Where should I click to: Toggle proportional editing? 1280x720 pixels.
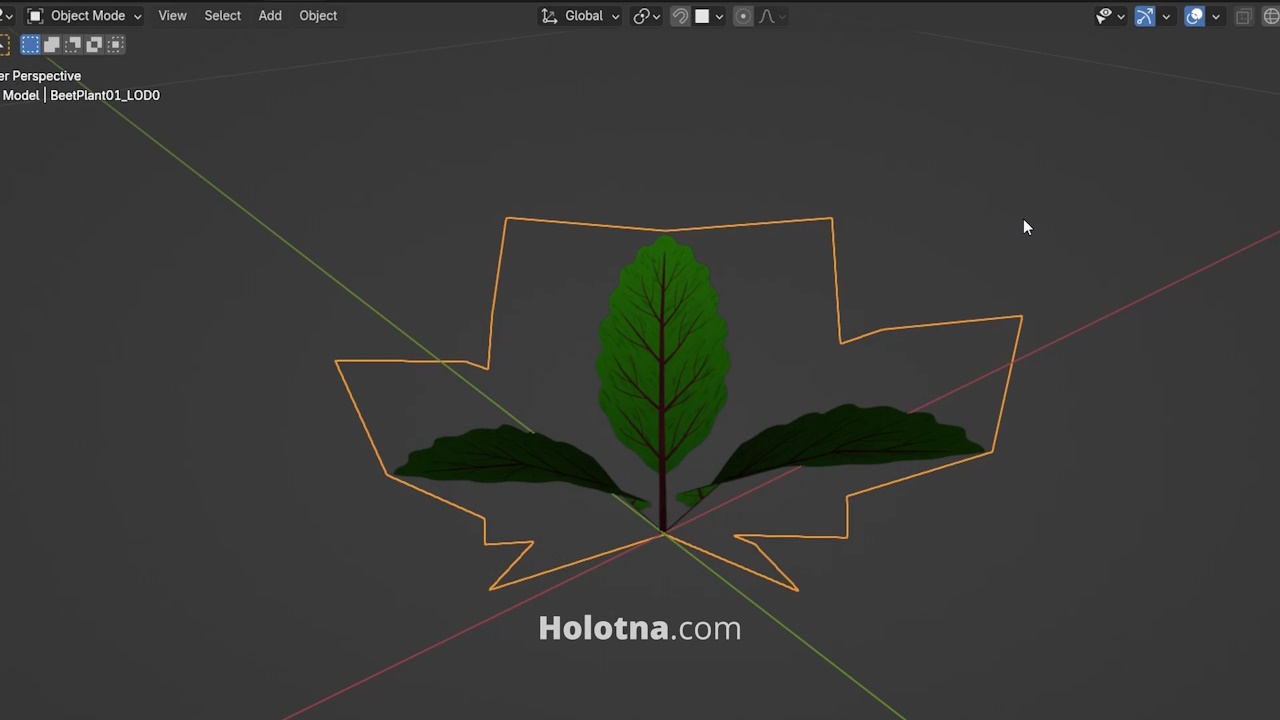pos(743,16)
